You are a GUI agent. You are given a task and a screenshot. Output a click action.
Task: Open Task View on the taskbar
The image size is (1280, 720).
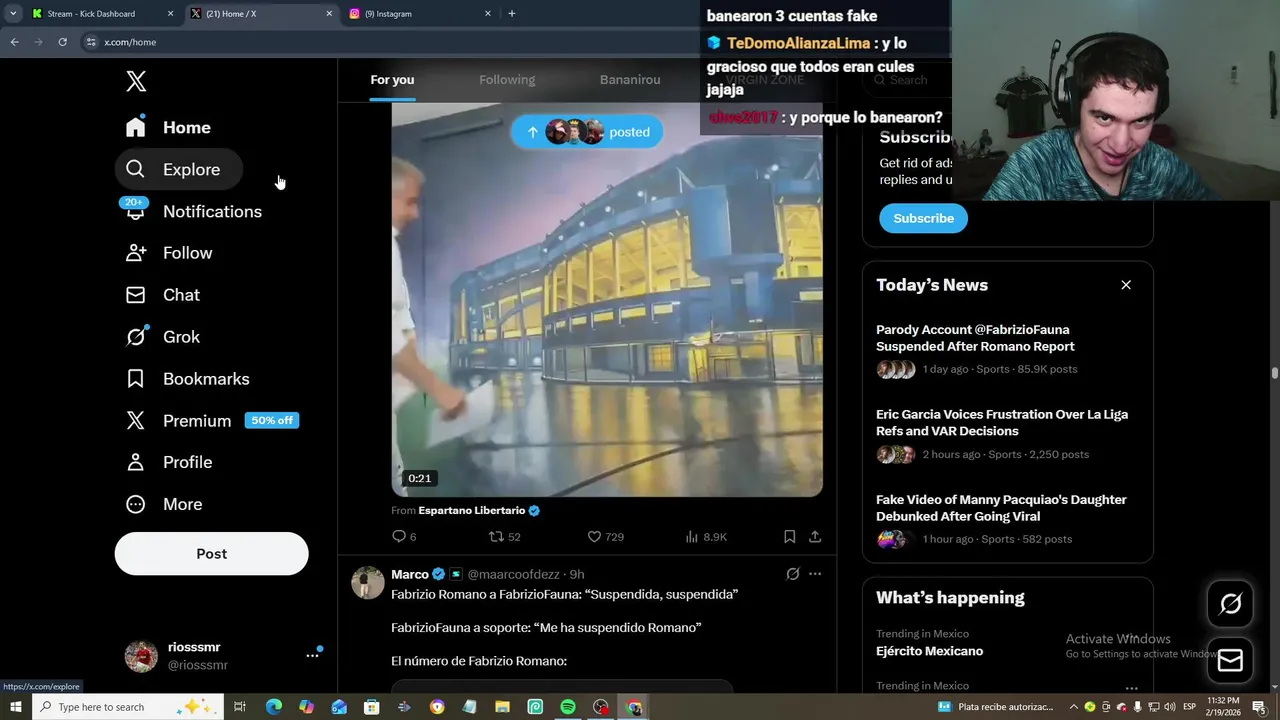(x=240, y=707)
